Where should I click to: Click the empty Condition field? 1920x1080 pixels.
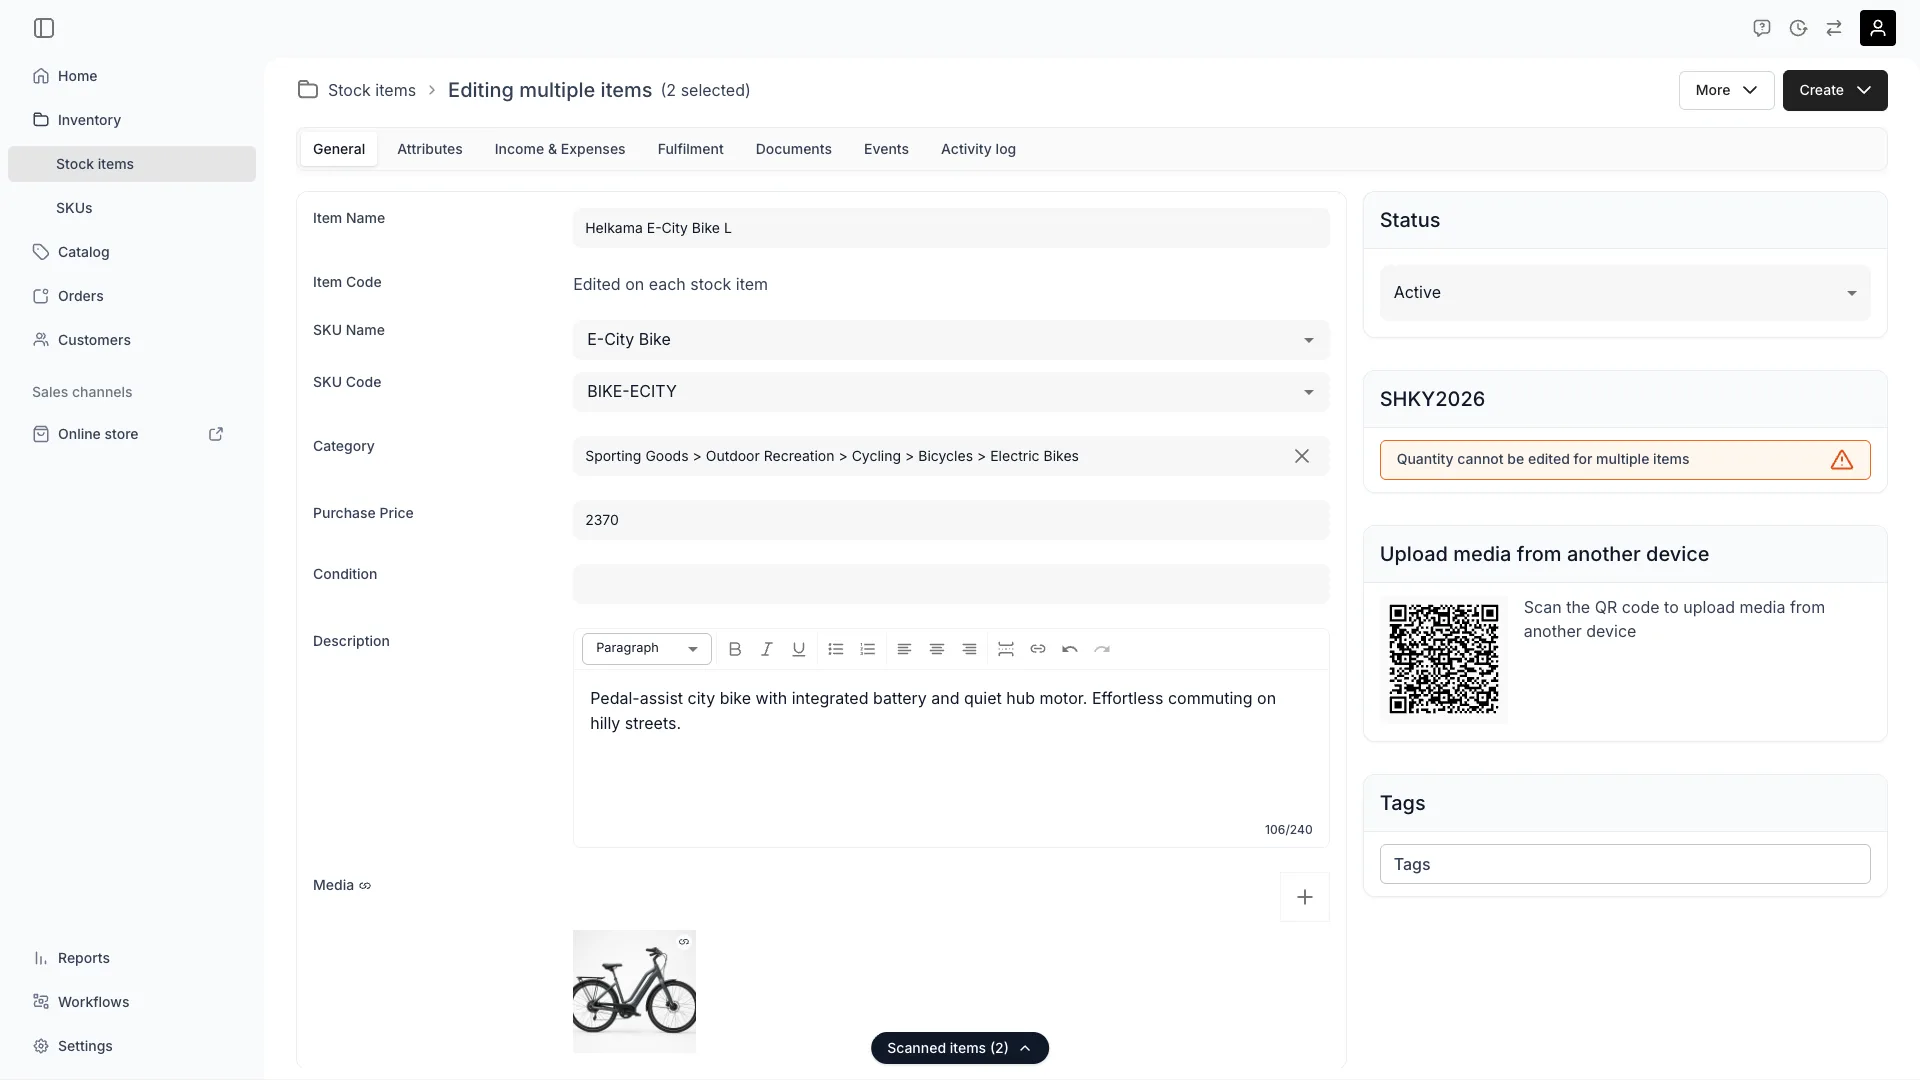pos(951,584)
